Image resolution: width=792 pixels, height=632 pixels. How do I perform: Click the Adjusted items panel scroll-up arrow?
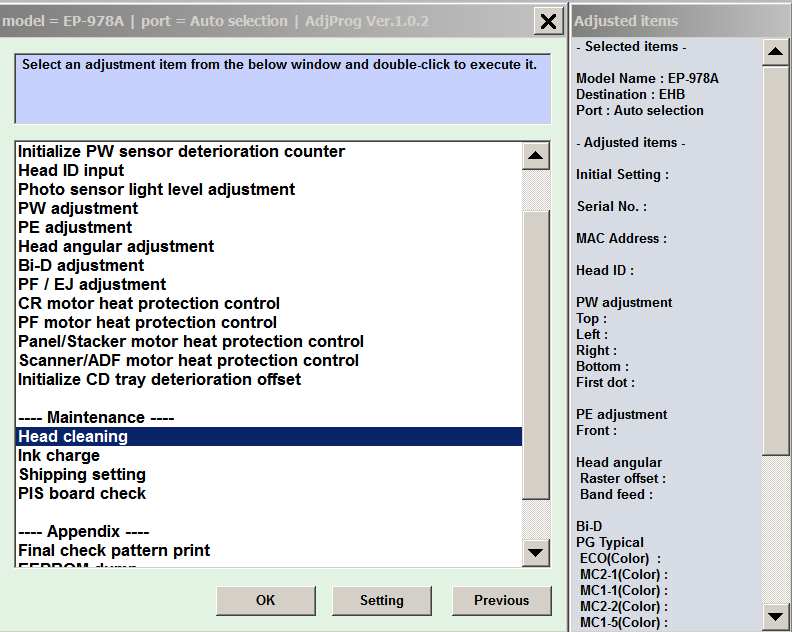click(775, 52)
